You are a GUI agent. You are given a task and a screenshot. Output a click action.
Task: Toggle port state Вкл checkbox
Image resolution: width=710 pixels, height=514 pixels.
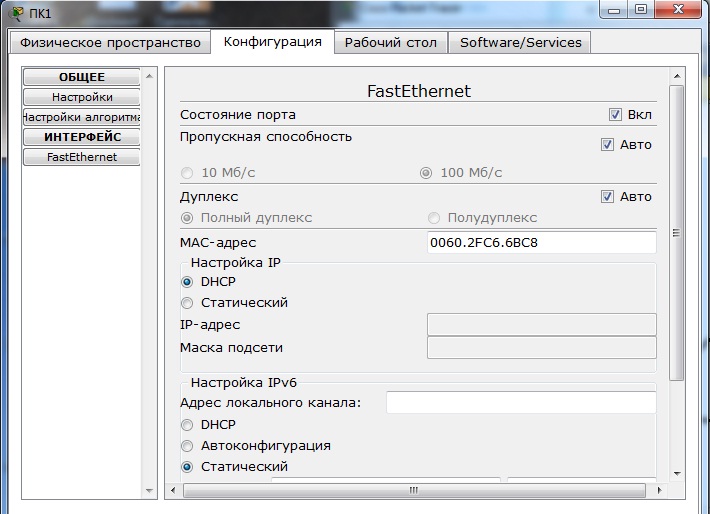point(615,115)
